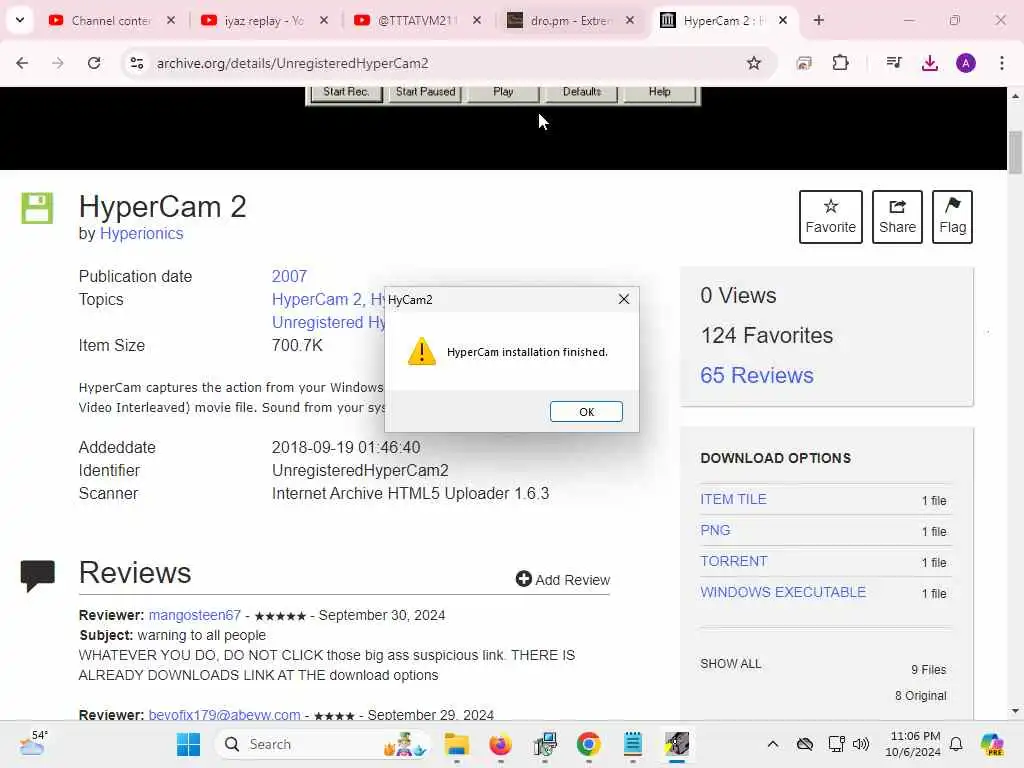Screen dimensions: 1024x768
Task: Click the page vertical scrollbar thumb
Action: 1015,152
